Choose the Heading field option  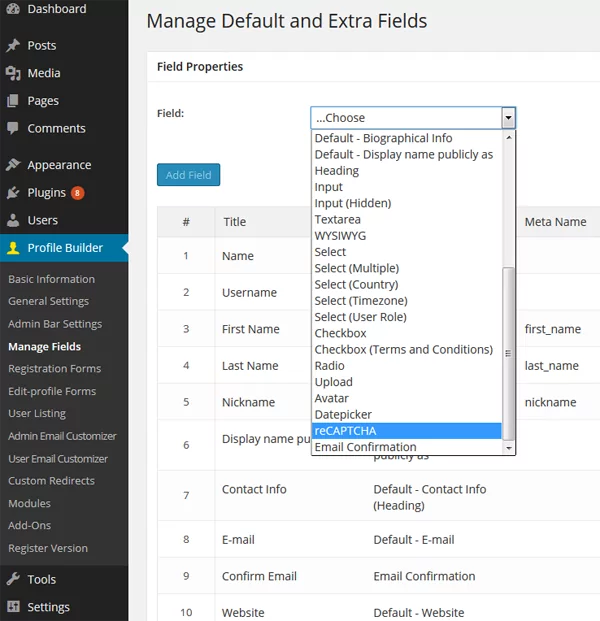[407, 171]
